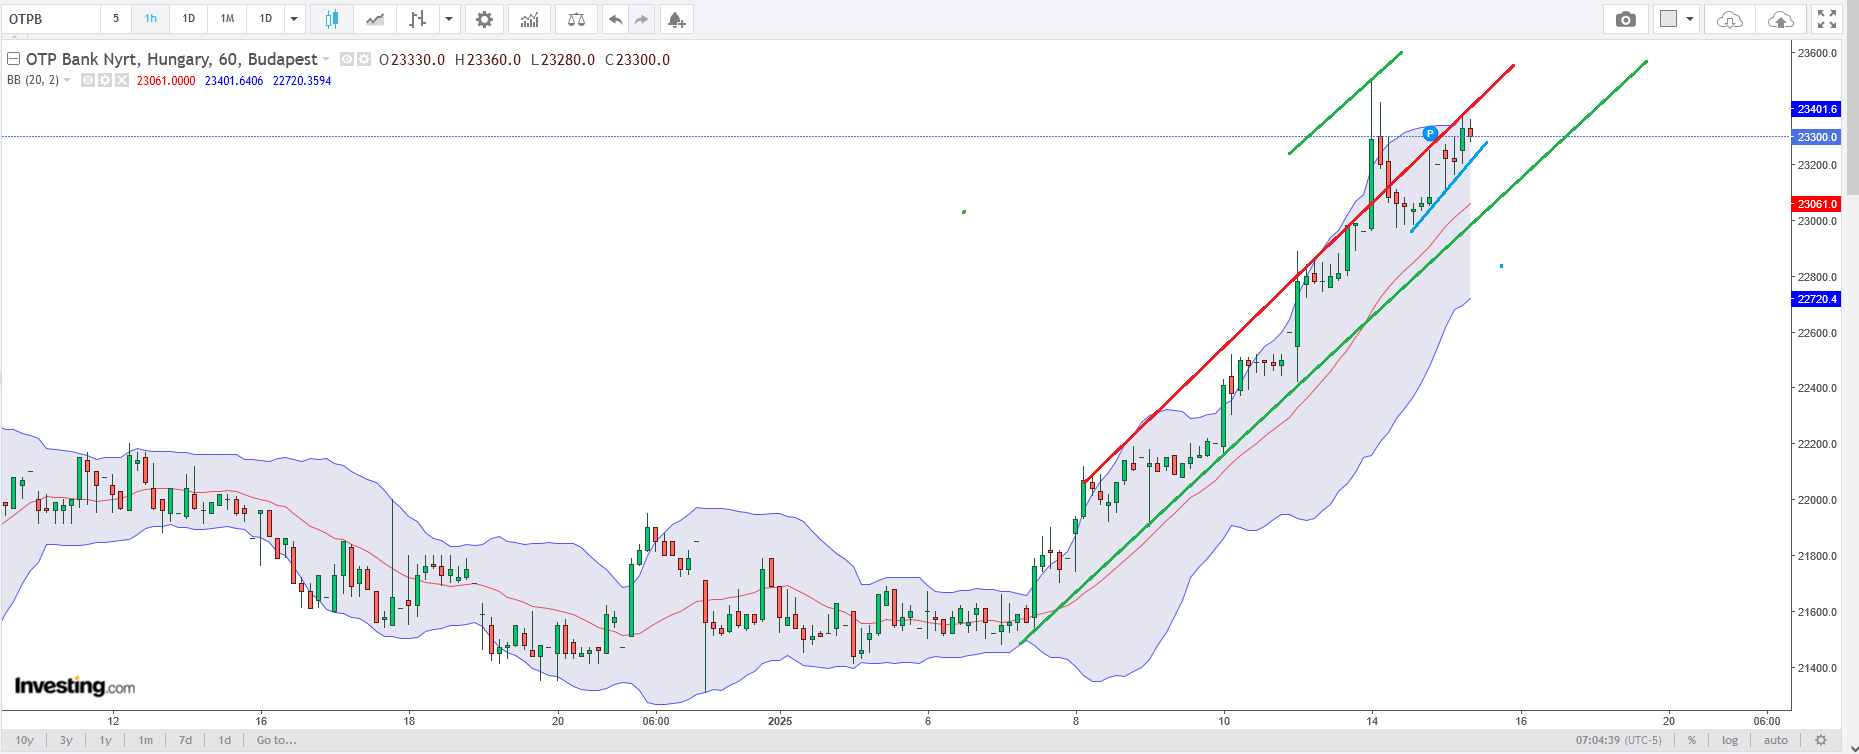
Task: Select the 5 minute interval tab
Action: click(116, 19)
